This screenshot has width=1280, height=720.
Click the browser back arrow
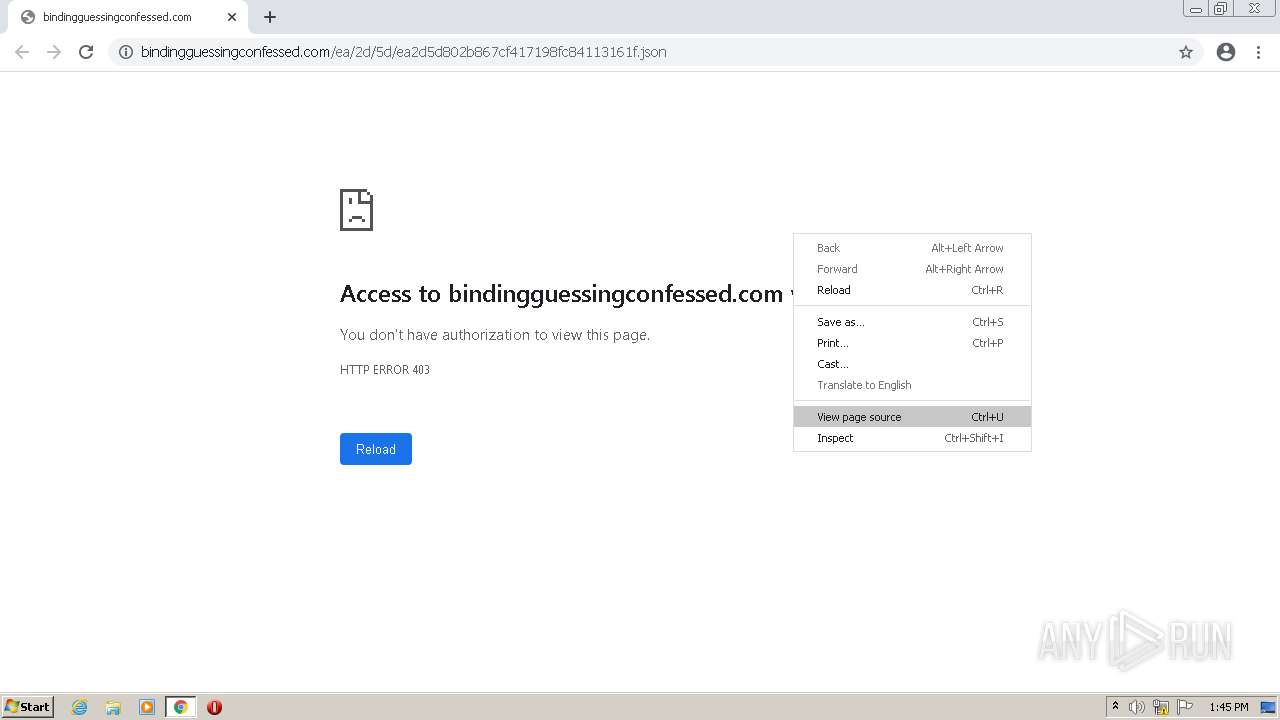click(x=22, y=52)
